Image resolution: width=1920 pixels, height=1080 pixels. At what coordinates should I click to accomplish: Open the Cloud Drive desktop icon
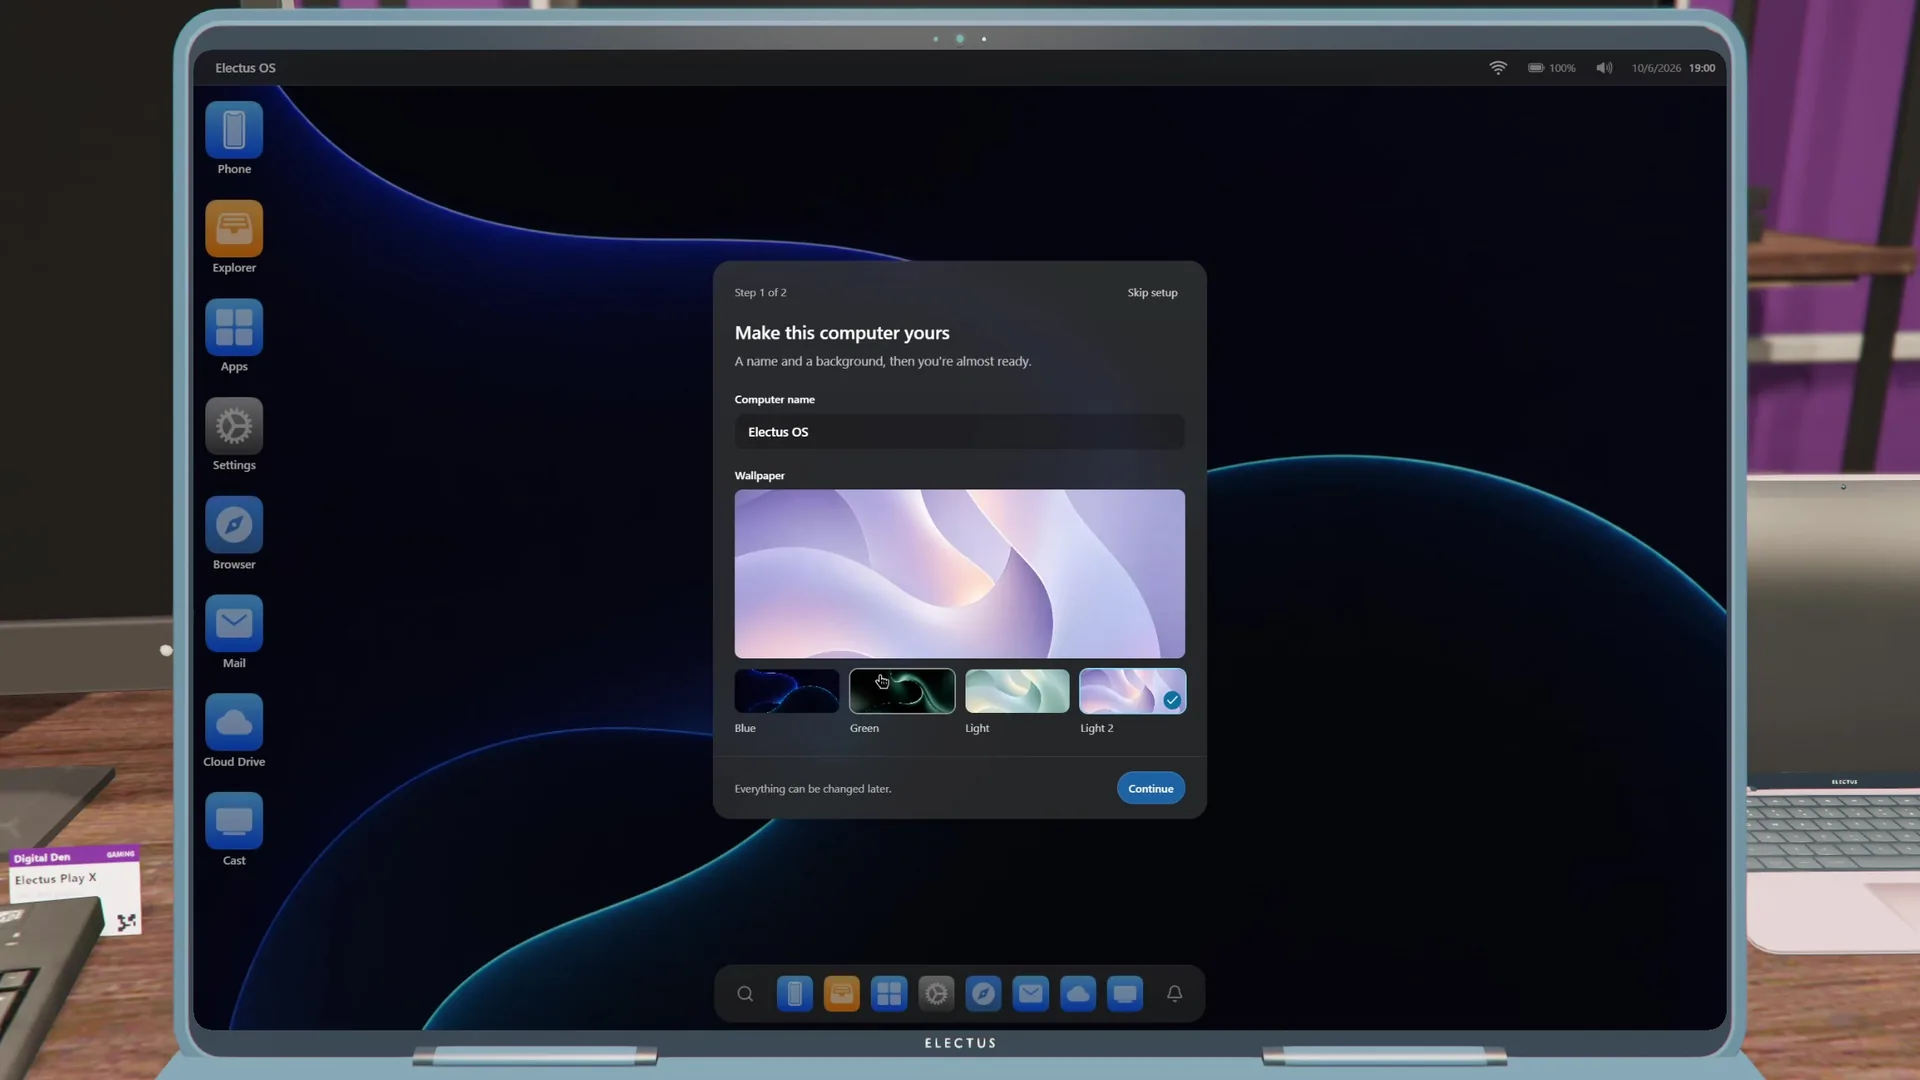(234, 723)
